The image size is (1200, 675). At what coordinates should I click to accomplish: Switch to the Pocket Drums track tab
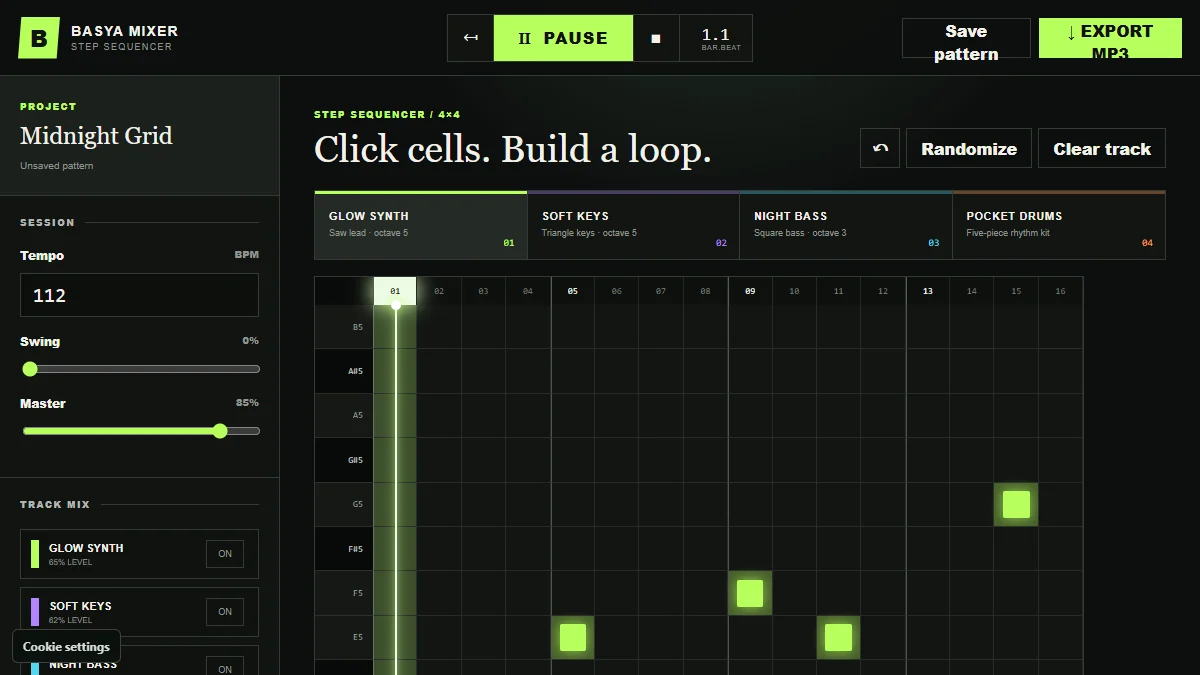[1059, 226]
